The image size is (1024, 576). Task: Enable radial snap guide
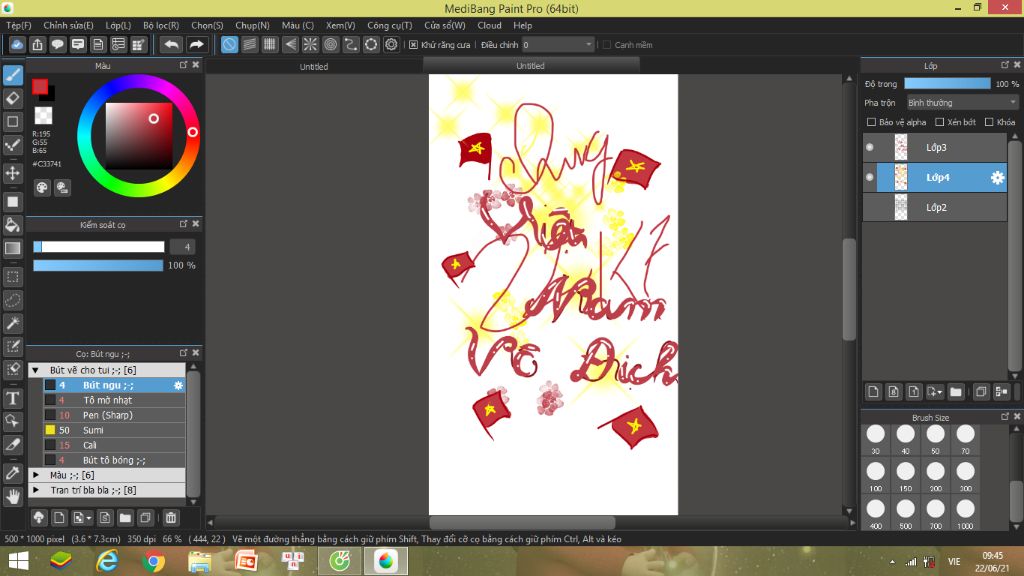310,44
